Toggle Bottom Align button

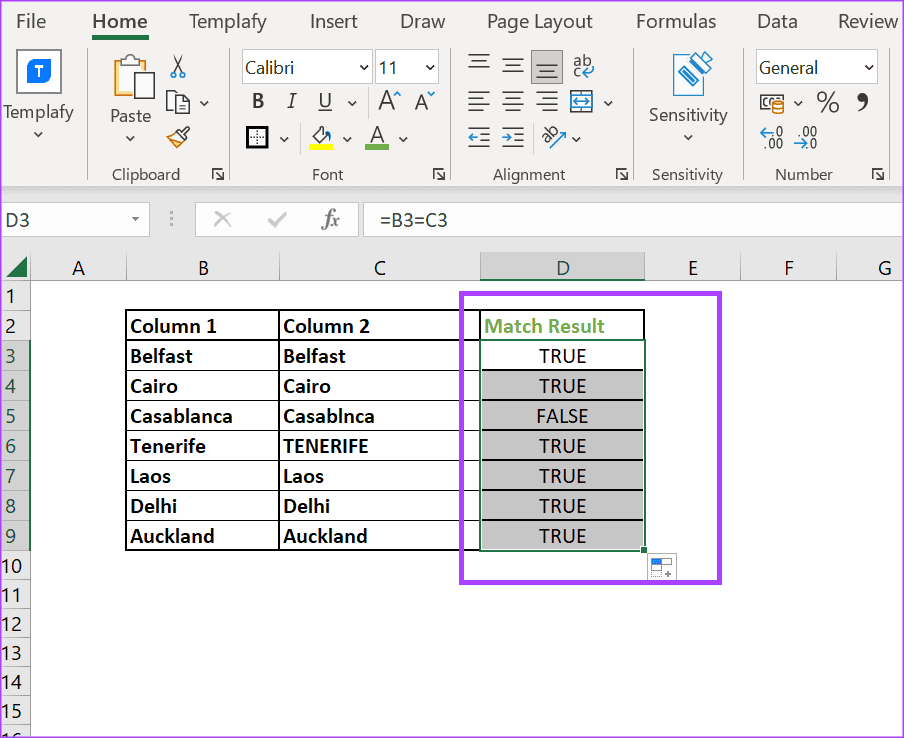click(x=547, y=67)
